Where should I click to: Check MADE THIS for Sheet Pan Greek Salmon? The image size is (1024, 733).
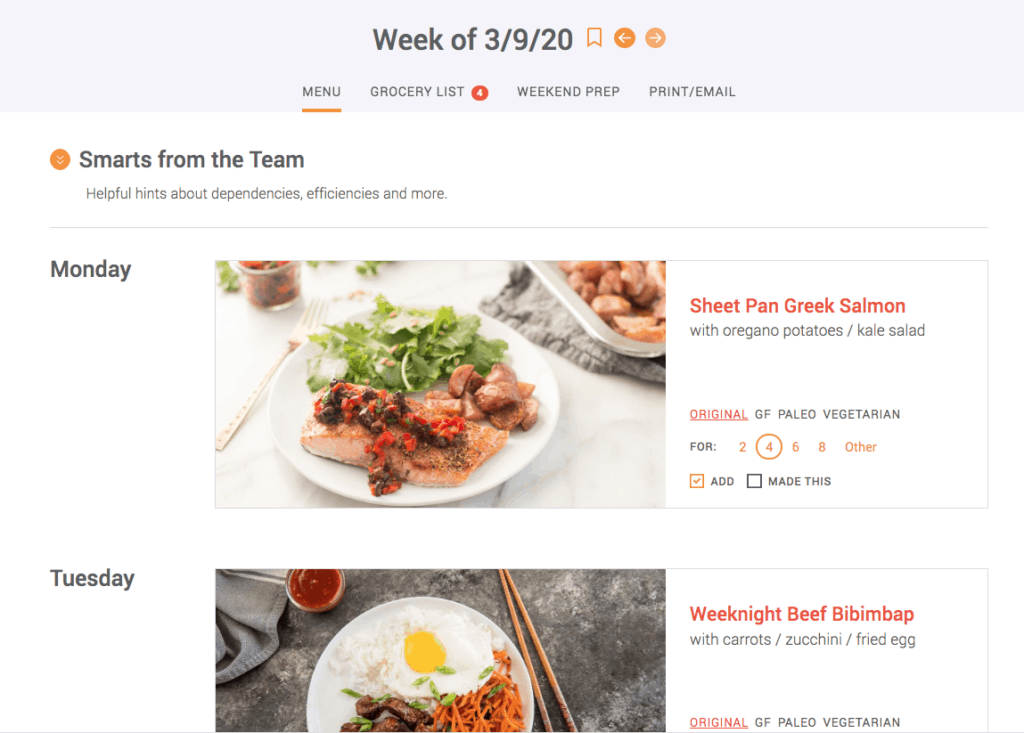[x=754, y=481]
